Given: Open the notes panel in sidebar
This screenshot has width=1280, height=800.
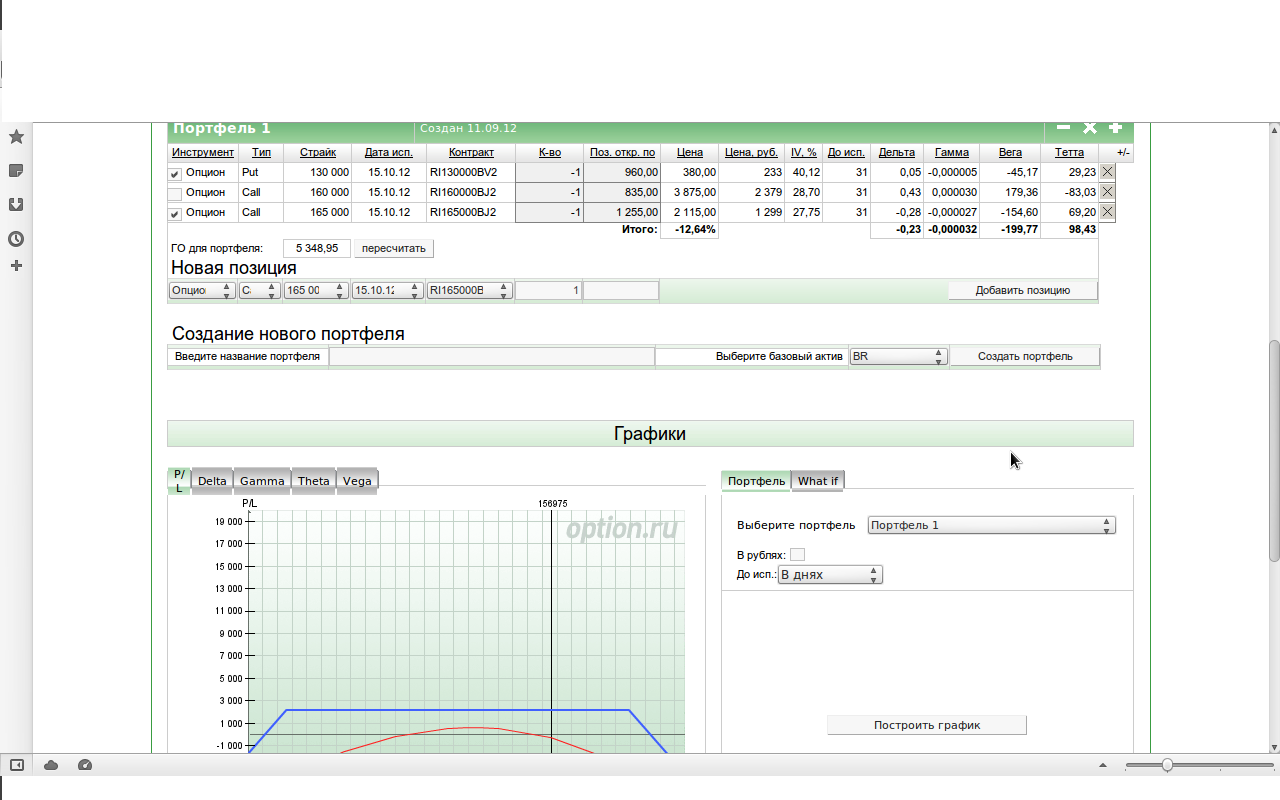Looking at the screenshot, I should [x=16, y=170].
